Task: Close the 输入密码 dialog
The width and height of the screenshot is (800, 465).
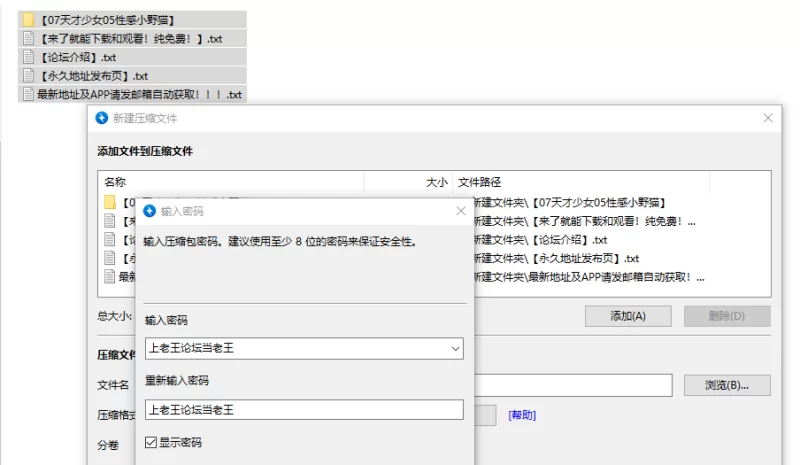Action: click(x=461, y=211)
